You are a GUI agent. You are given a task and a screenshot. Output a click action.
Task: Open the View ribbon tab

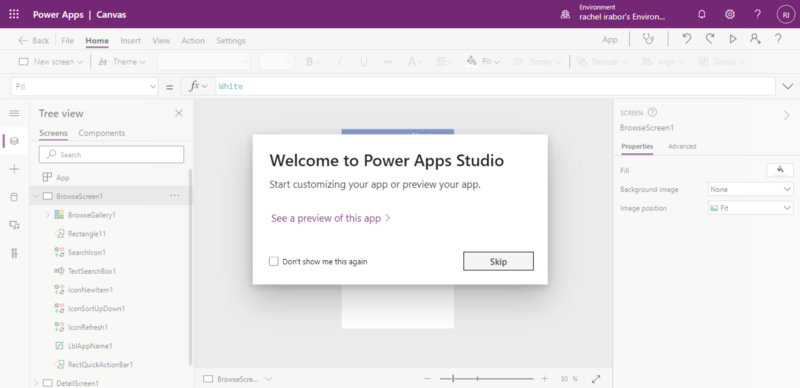161,40
